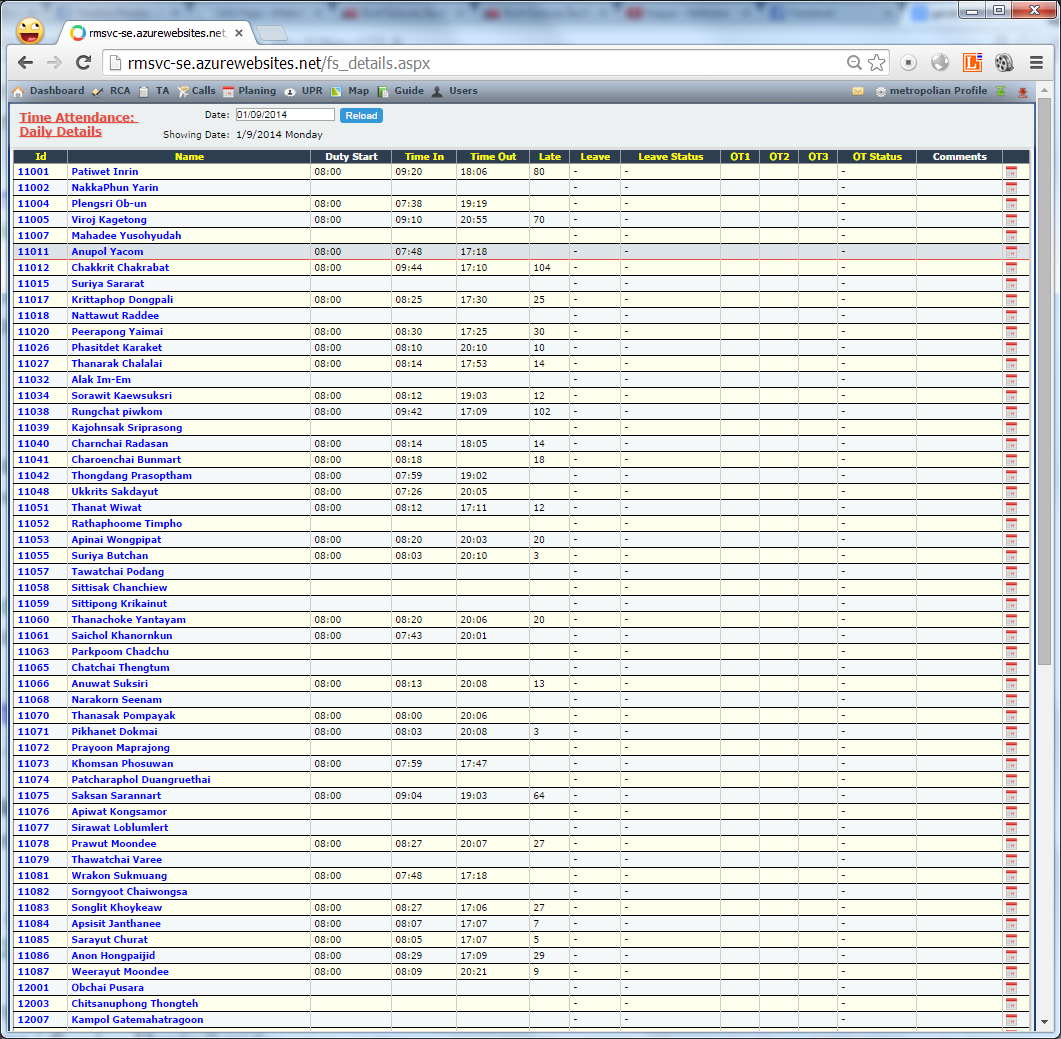Click the Name column header
This screenshot has width=1061, height=1039.
(189, 156)
